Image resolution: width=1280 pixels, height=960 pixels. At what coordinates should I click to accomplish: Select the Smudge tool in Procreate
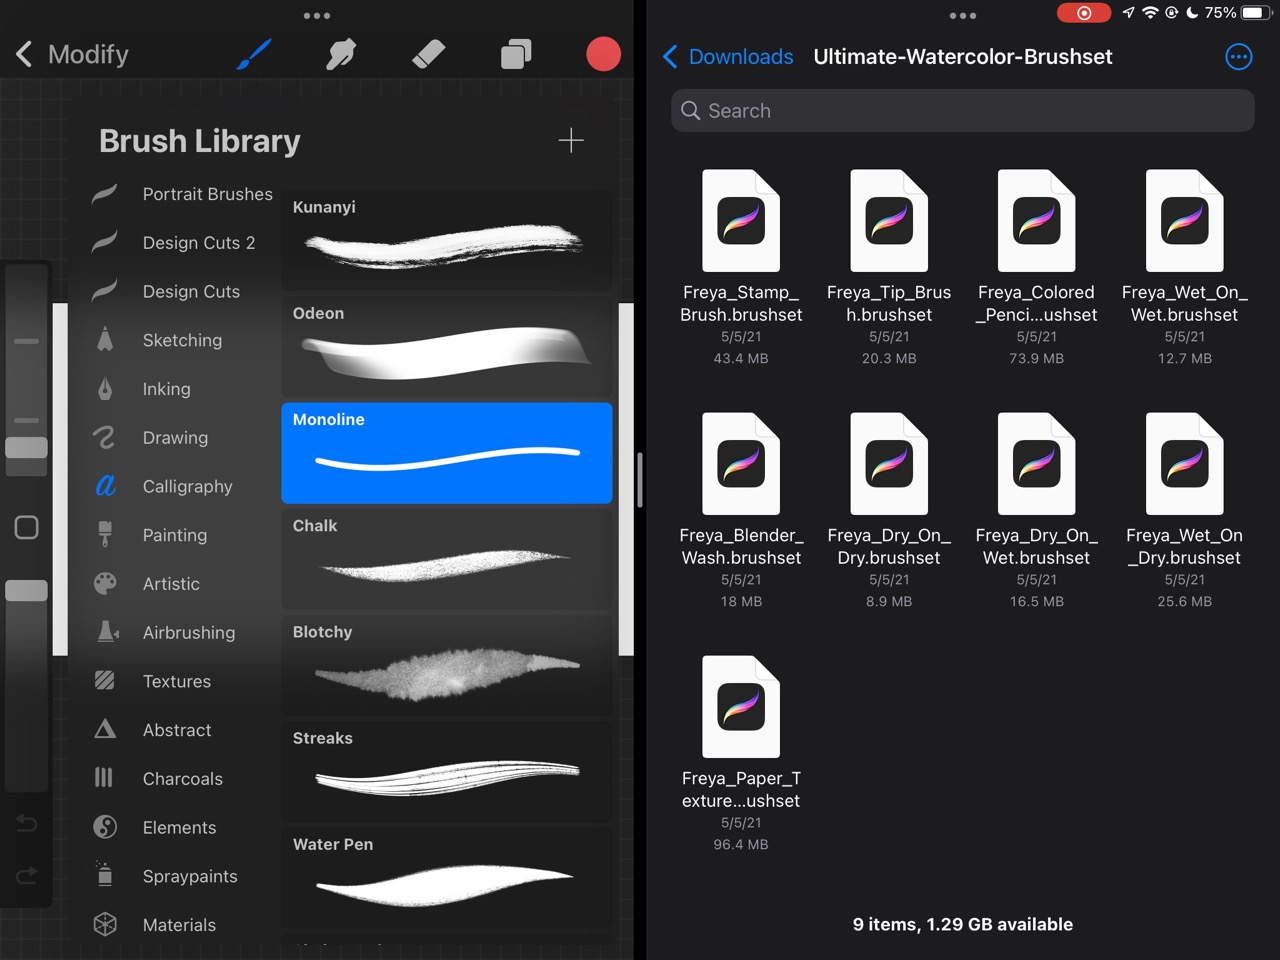(340, 54)
